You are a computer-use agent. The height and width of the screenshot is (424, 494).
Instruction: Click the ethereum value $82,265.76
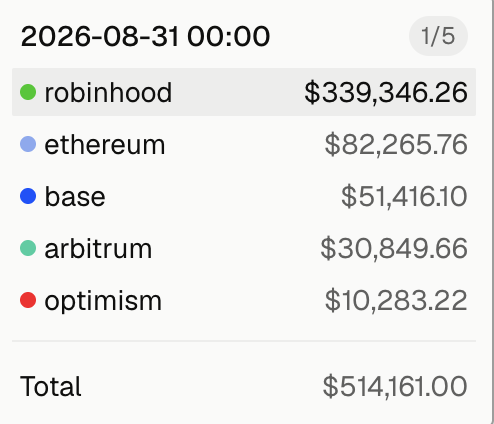[396, 145]
